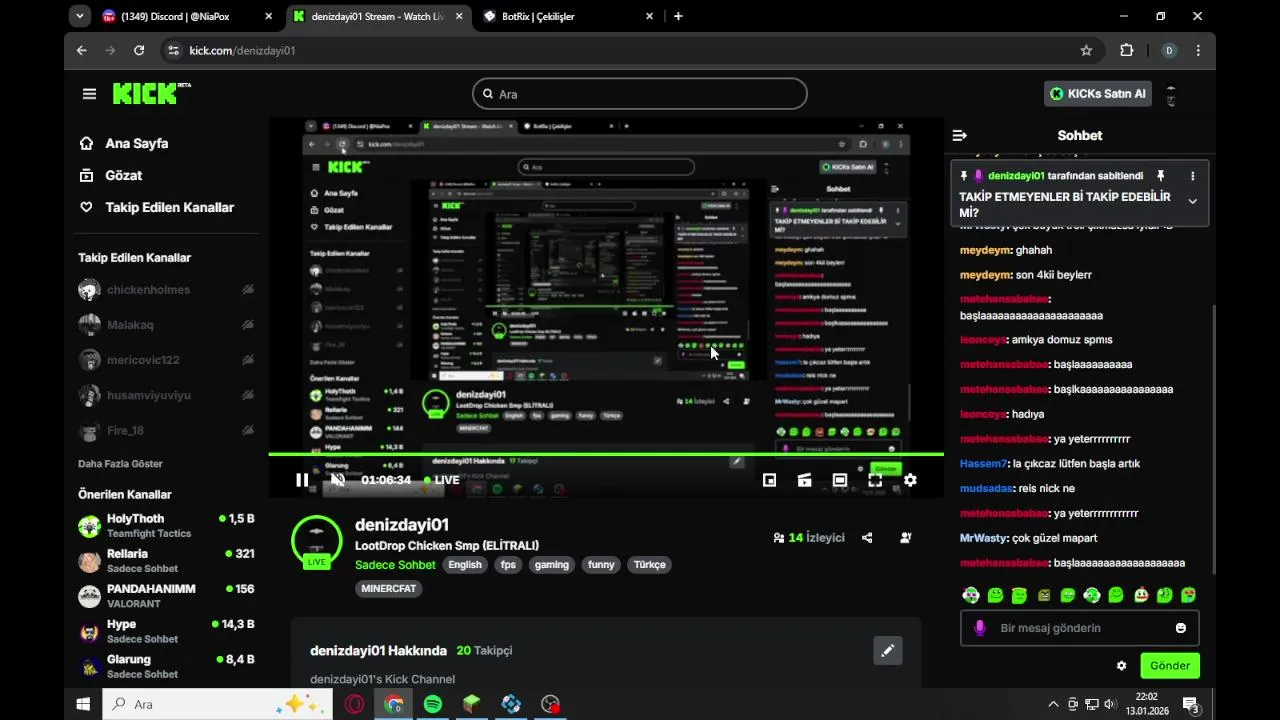
Task: Focus the Ara search field in Kick header
Action: 639,93
